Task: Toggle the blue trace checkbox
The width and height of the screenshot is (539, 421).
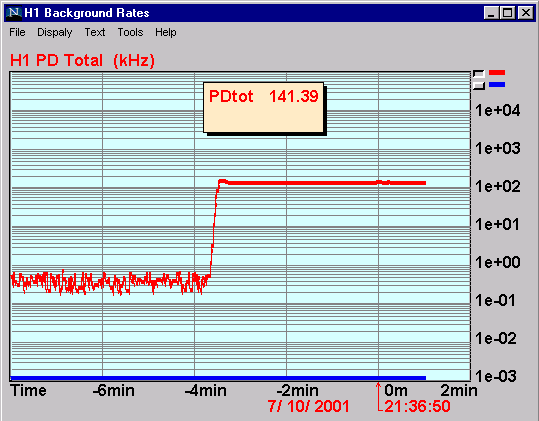Action: point(478,85)
